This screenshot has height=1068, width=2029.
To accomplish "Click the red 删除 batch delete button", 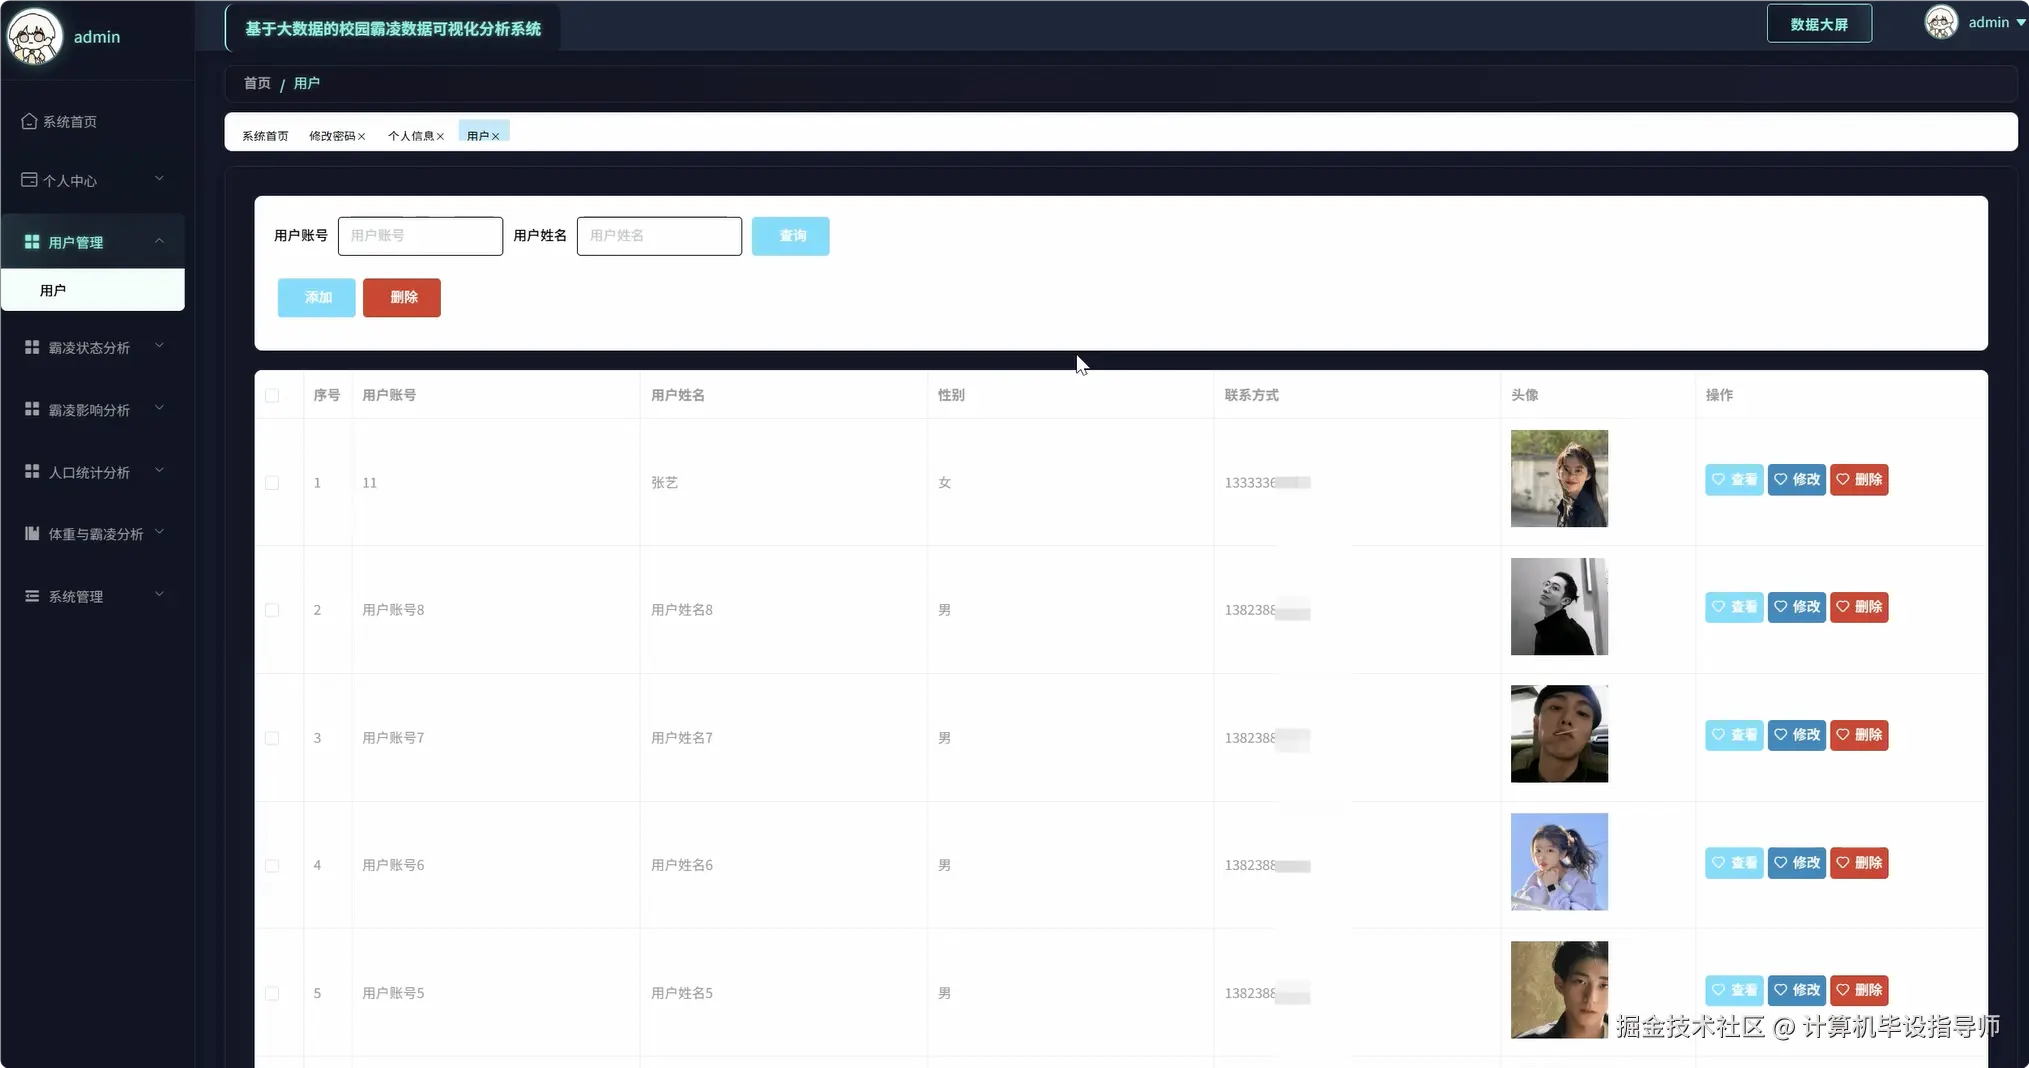I will coord(401,298).
